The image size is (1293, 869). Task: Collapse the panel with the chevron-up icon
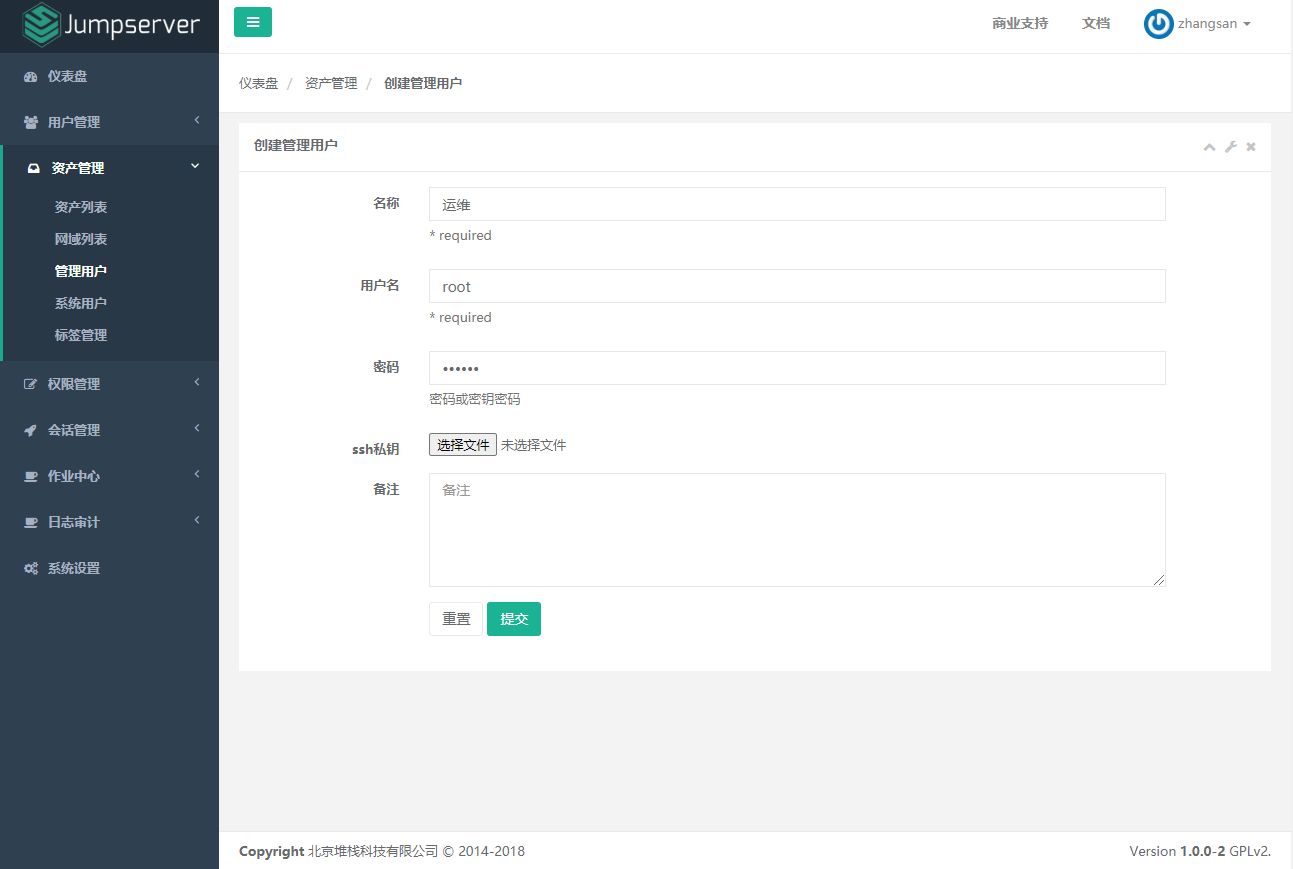[1209, 146]
